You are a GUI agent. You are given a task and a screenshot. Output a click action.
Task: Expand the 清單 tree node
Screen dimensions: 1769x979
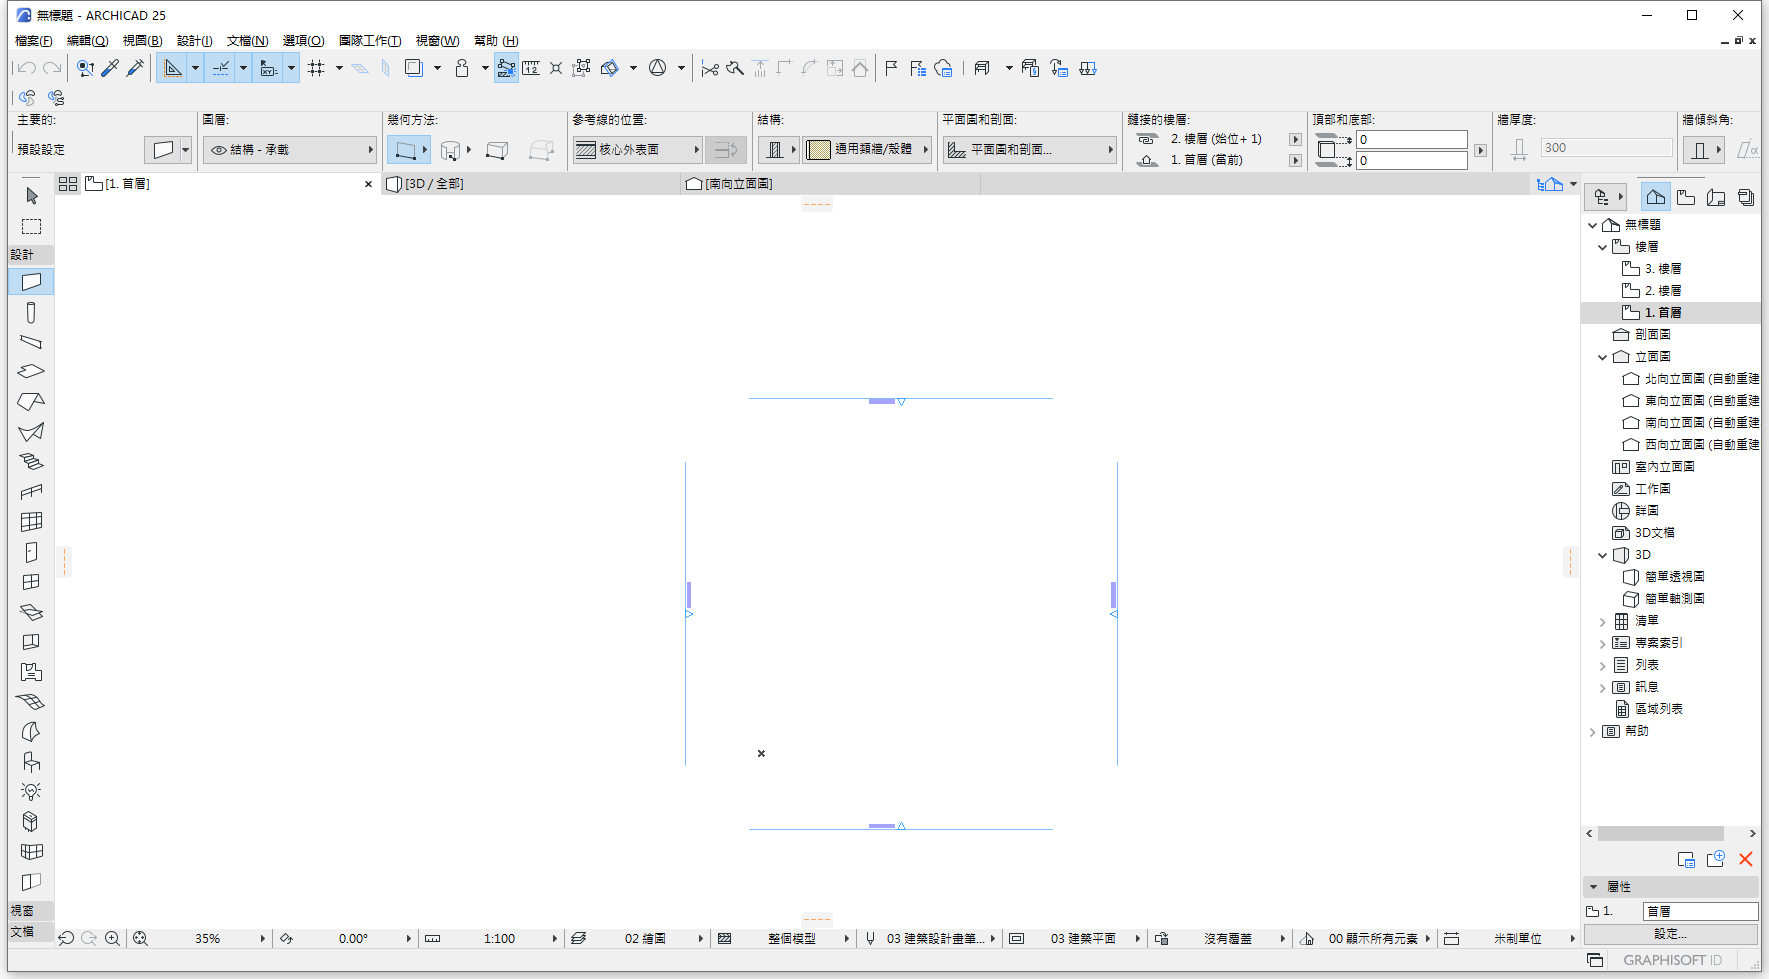(x=1603, y=621)
